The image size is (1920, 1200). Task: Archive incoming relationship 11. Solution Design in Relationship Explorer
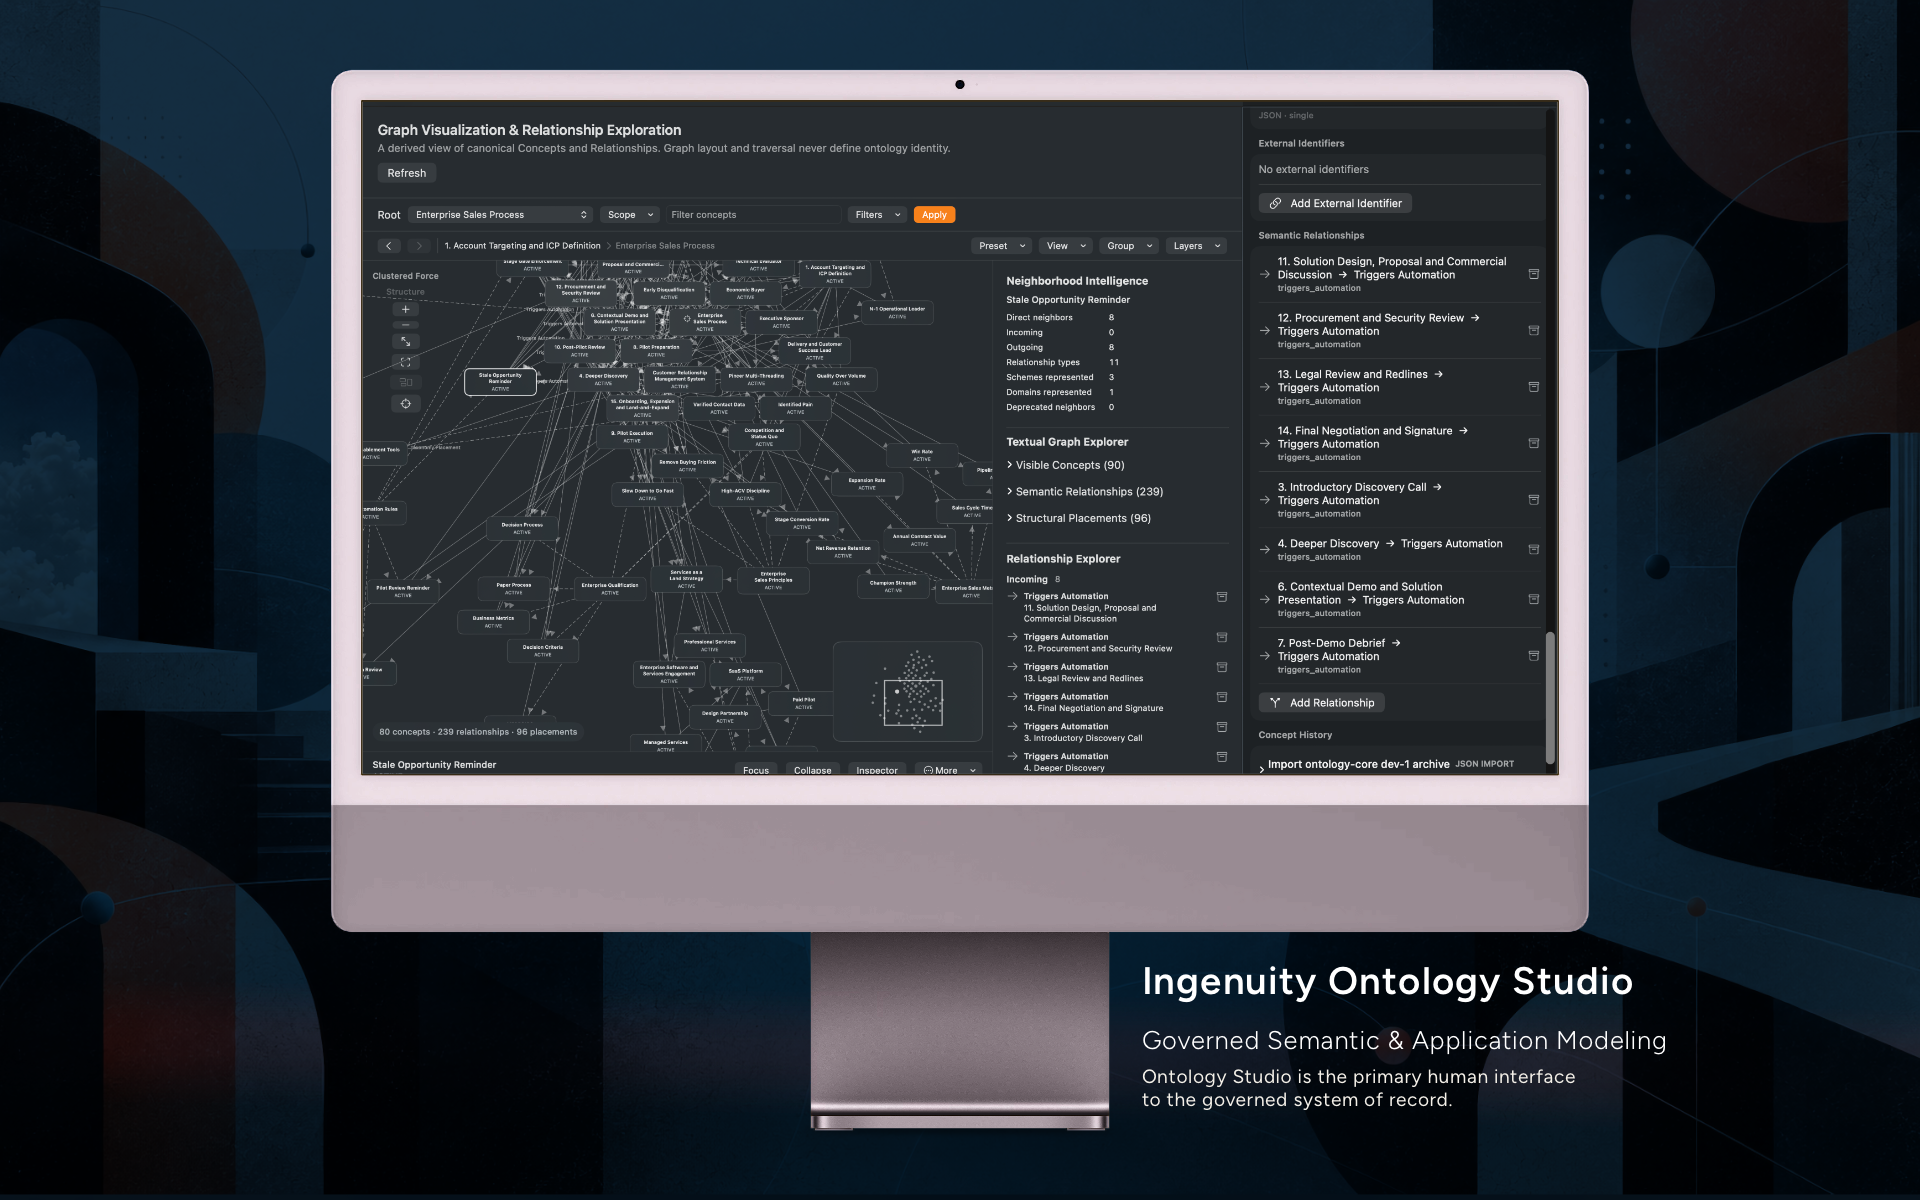click(x=1221, y=597)
